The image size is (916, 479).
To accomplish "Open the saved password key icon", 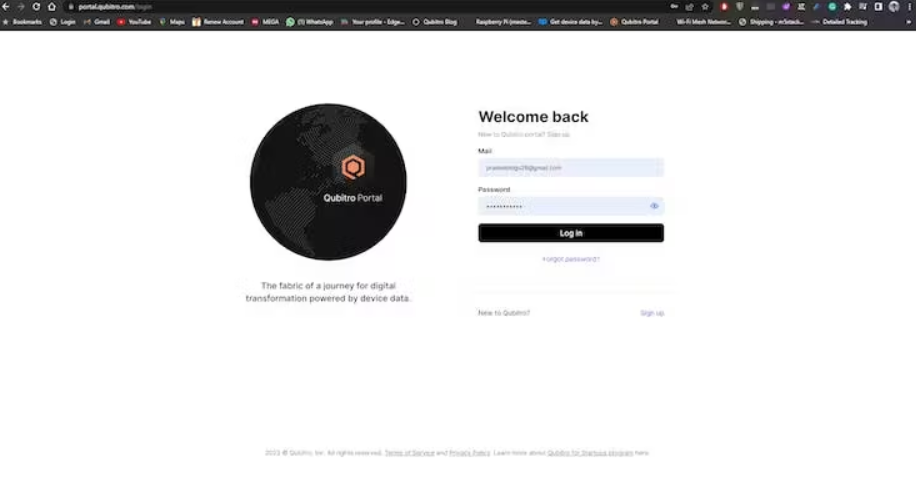I will pyautogui.click(x=674, y=6).
